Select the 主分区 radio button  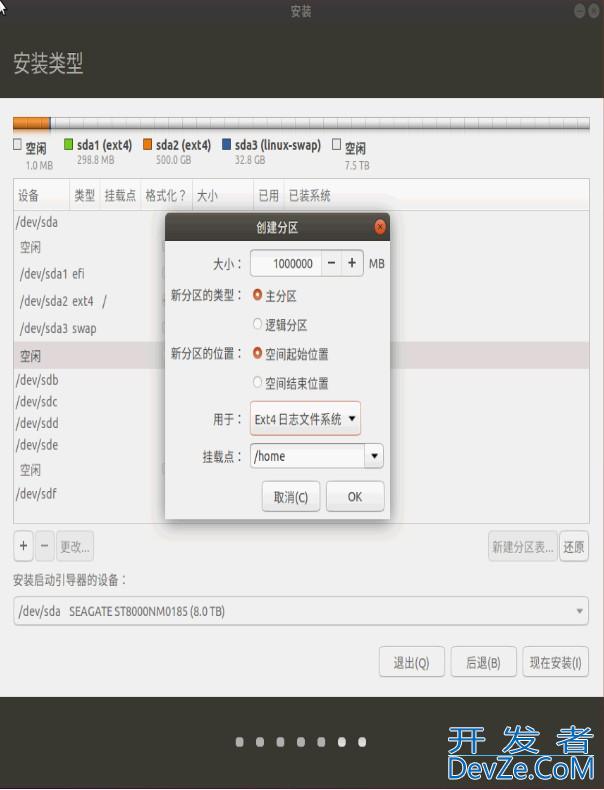257,295
